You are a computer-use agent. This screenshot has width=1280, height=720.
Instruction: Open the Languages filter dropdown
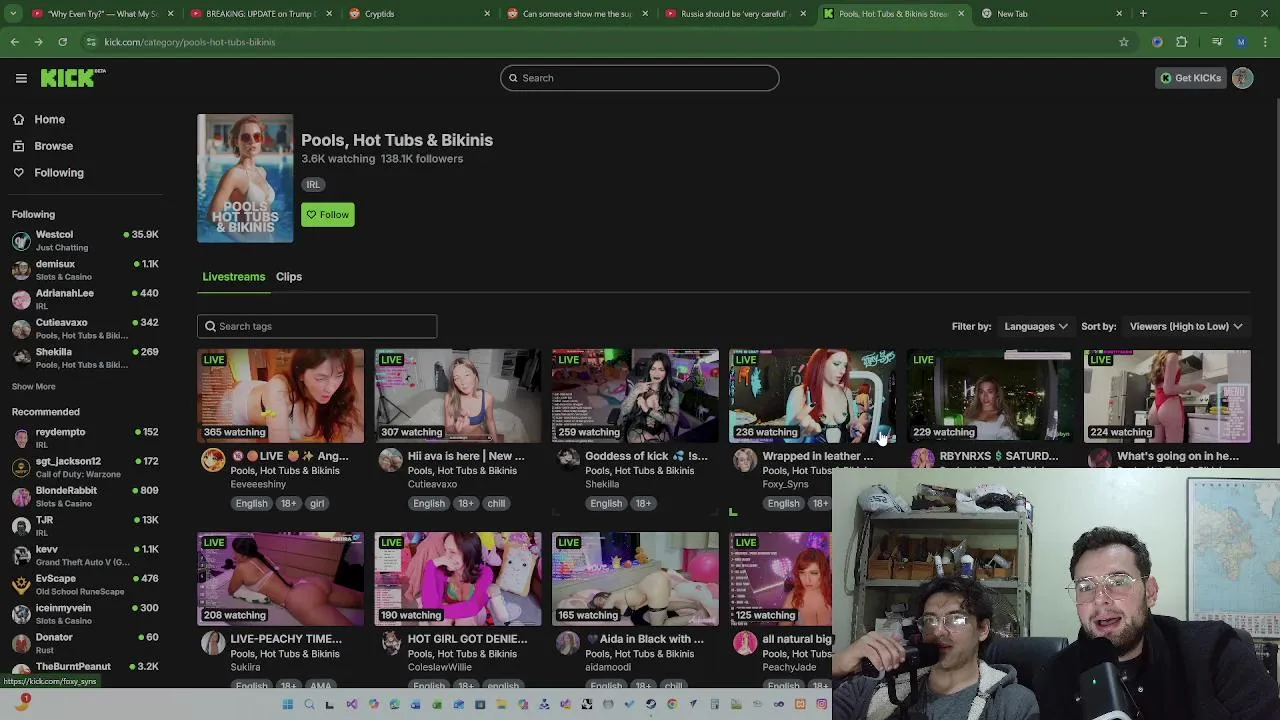pos(1036,326)
